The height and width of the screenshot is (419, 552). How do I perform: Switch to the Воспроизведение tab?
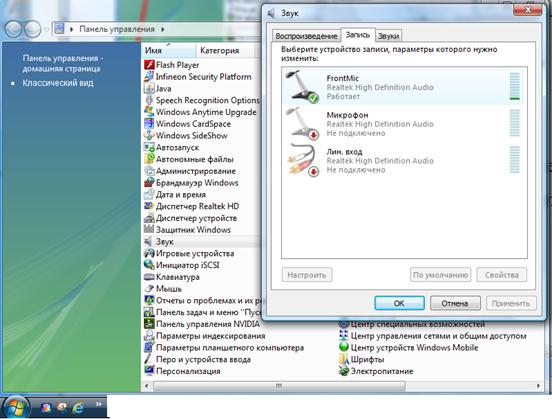pos(306,36)
